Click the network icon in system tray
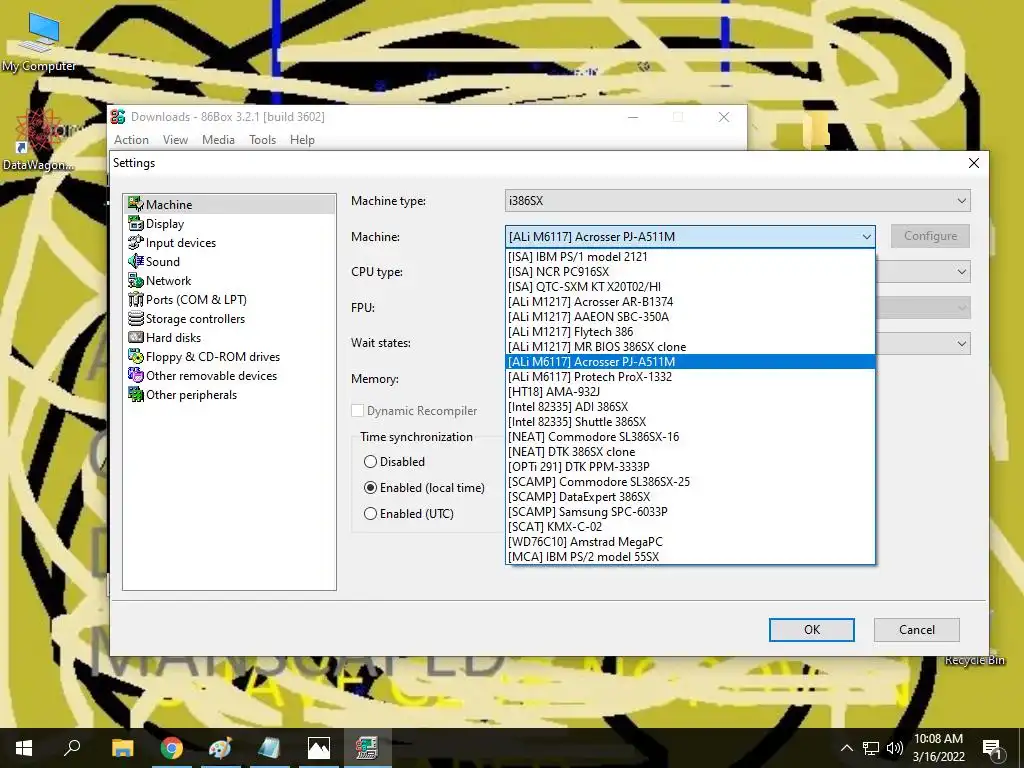Screen dimensions: 1024x768 pos(871,748)
